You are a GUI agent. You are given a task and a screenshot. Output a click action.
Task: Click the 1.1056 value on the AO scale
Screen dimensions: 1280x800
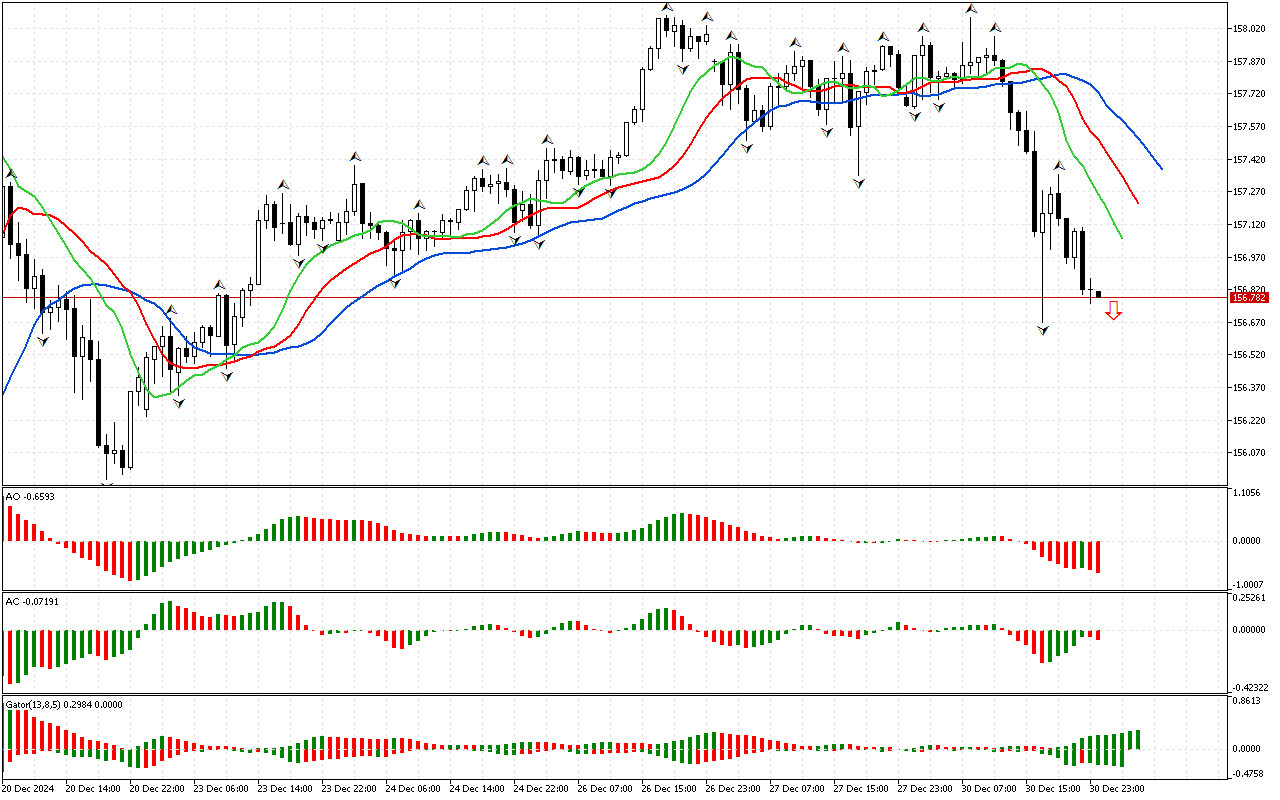[x=1248, y=494]
